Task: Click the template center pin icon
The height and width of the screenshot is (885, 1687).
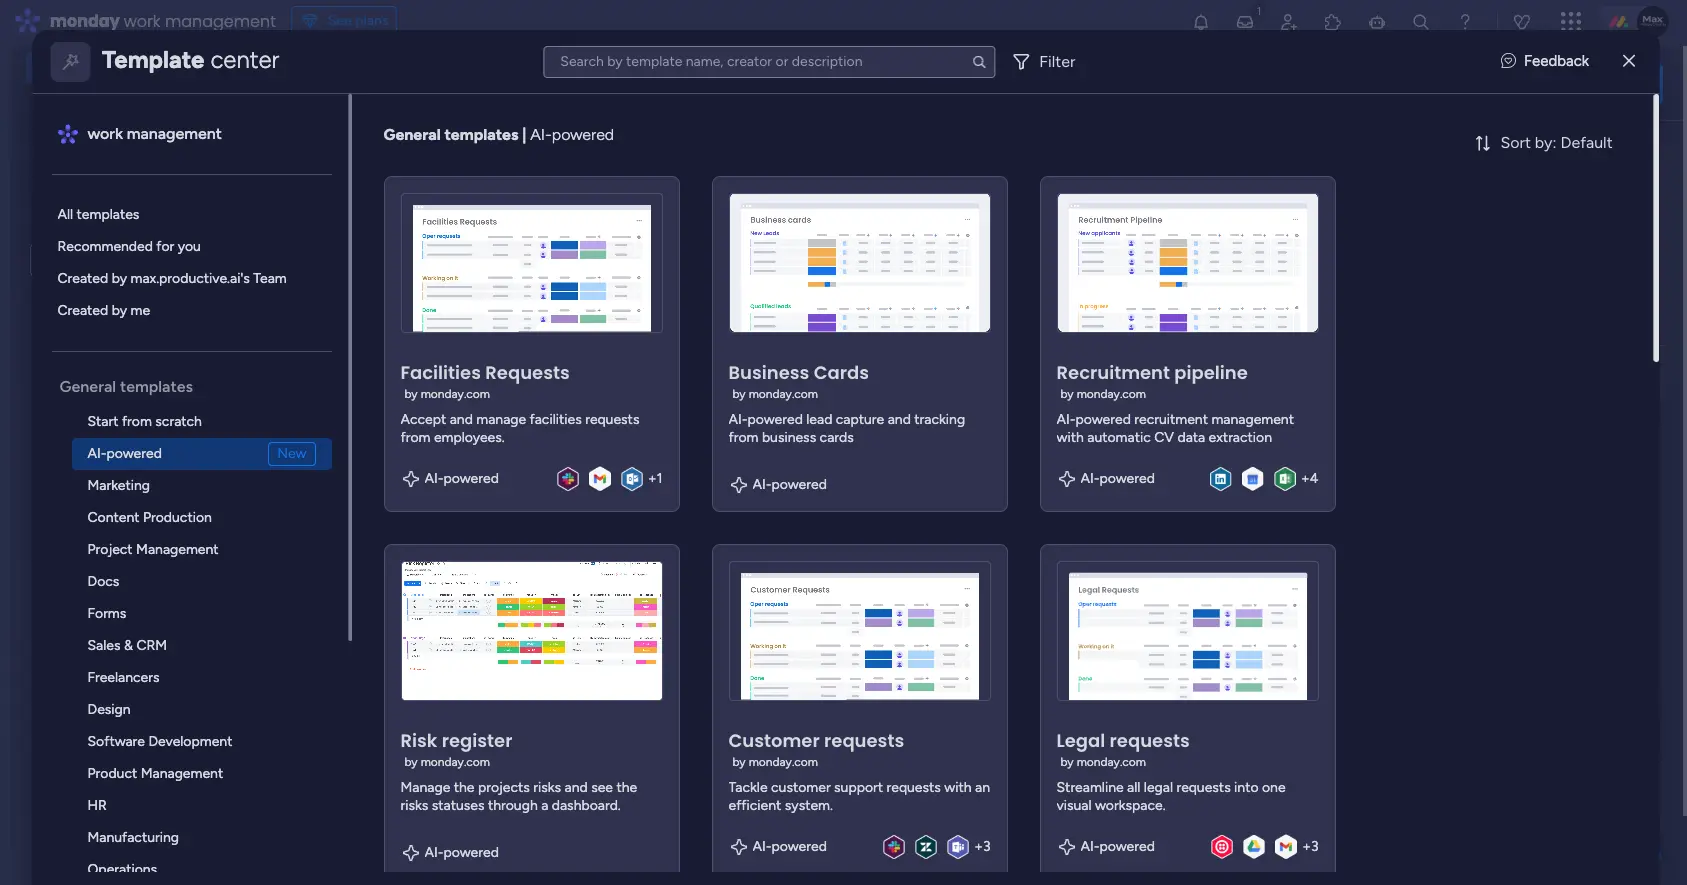Action: (x=71, y=62)
